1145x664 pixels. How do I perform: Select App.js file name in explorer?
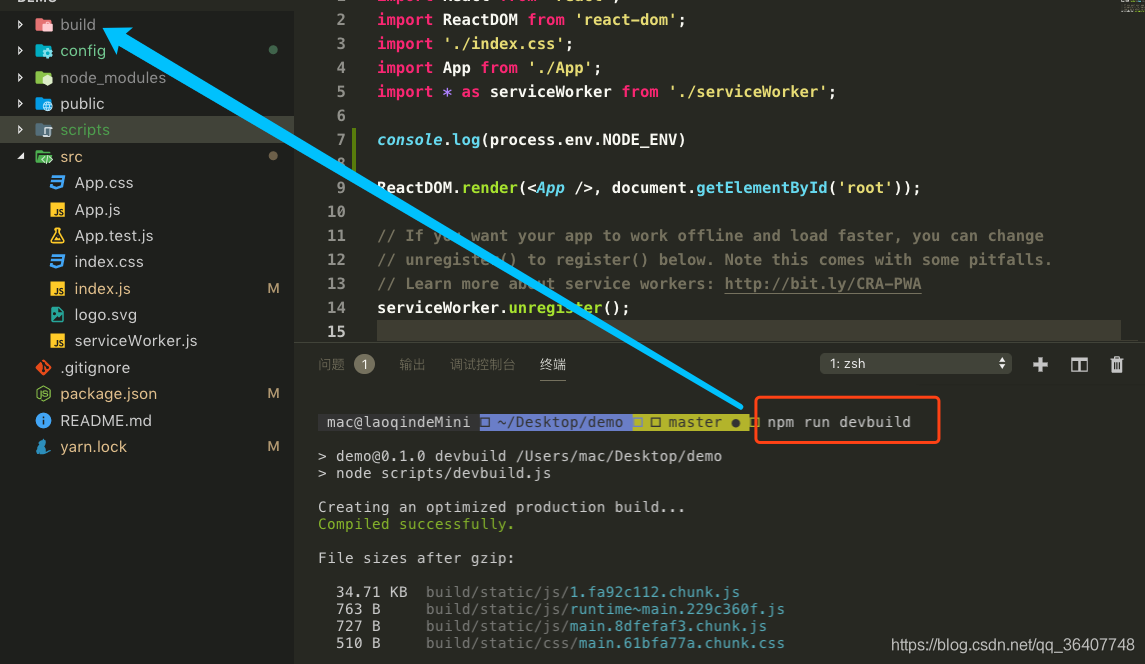click(97, 210)
